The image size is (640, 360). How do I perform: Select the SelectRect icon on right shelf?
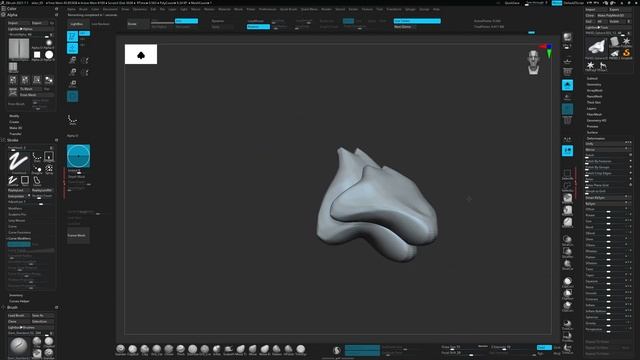click(x=567, y=174)
